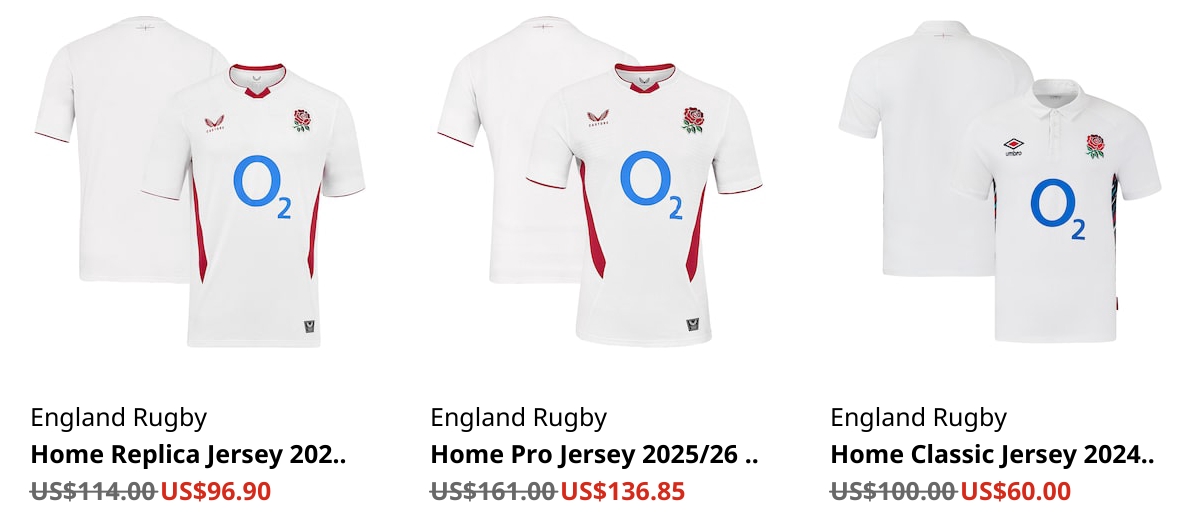The image size is (1200, 530).
Task: Open the Home Pro Jersey product image
Action: coord(600,182)
